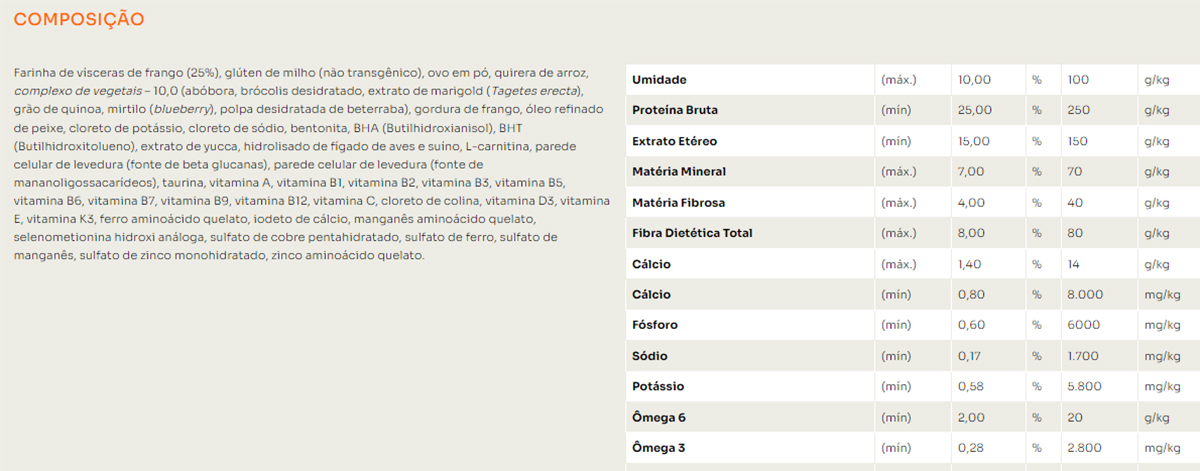This screenshot has width=1200, height=471.
Task: Click the Proteína Bruta row label
Action: 675,110
